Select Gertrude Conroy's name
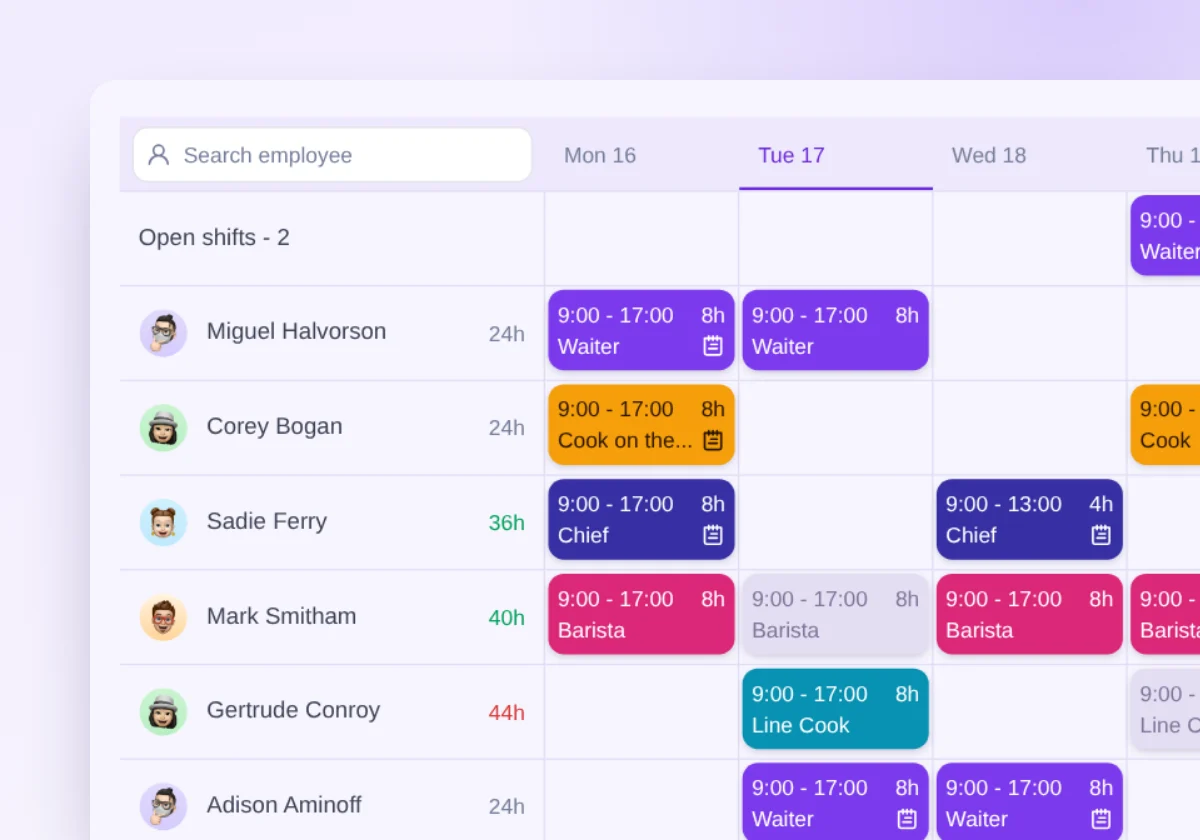Viewport: 1200px width, 840px height. (293, 710)
